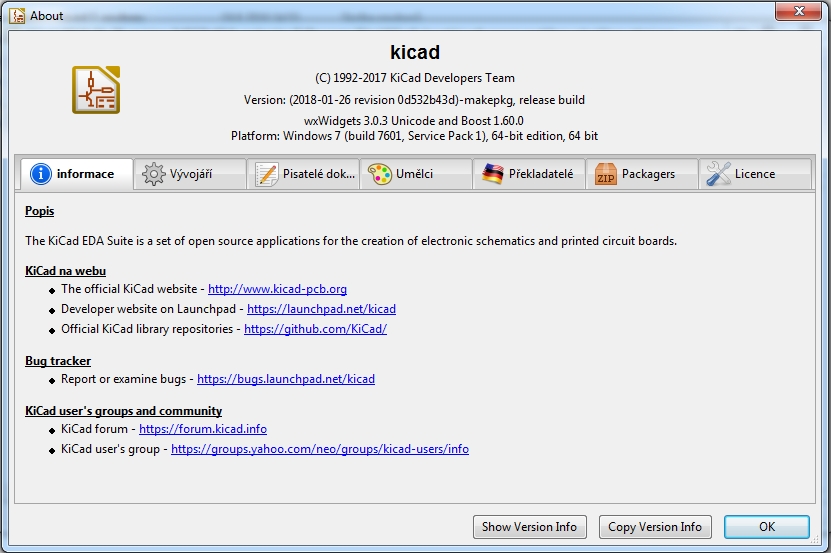Show the Licence tab
Screen dimensions: 831x553
coord(755,174)
